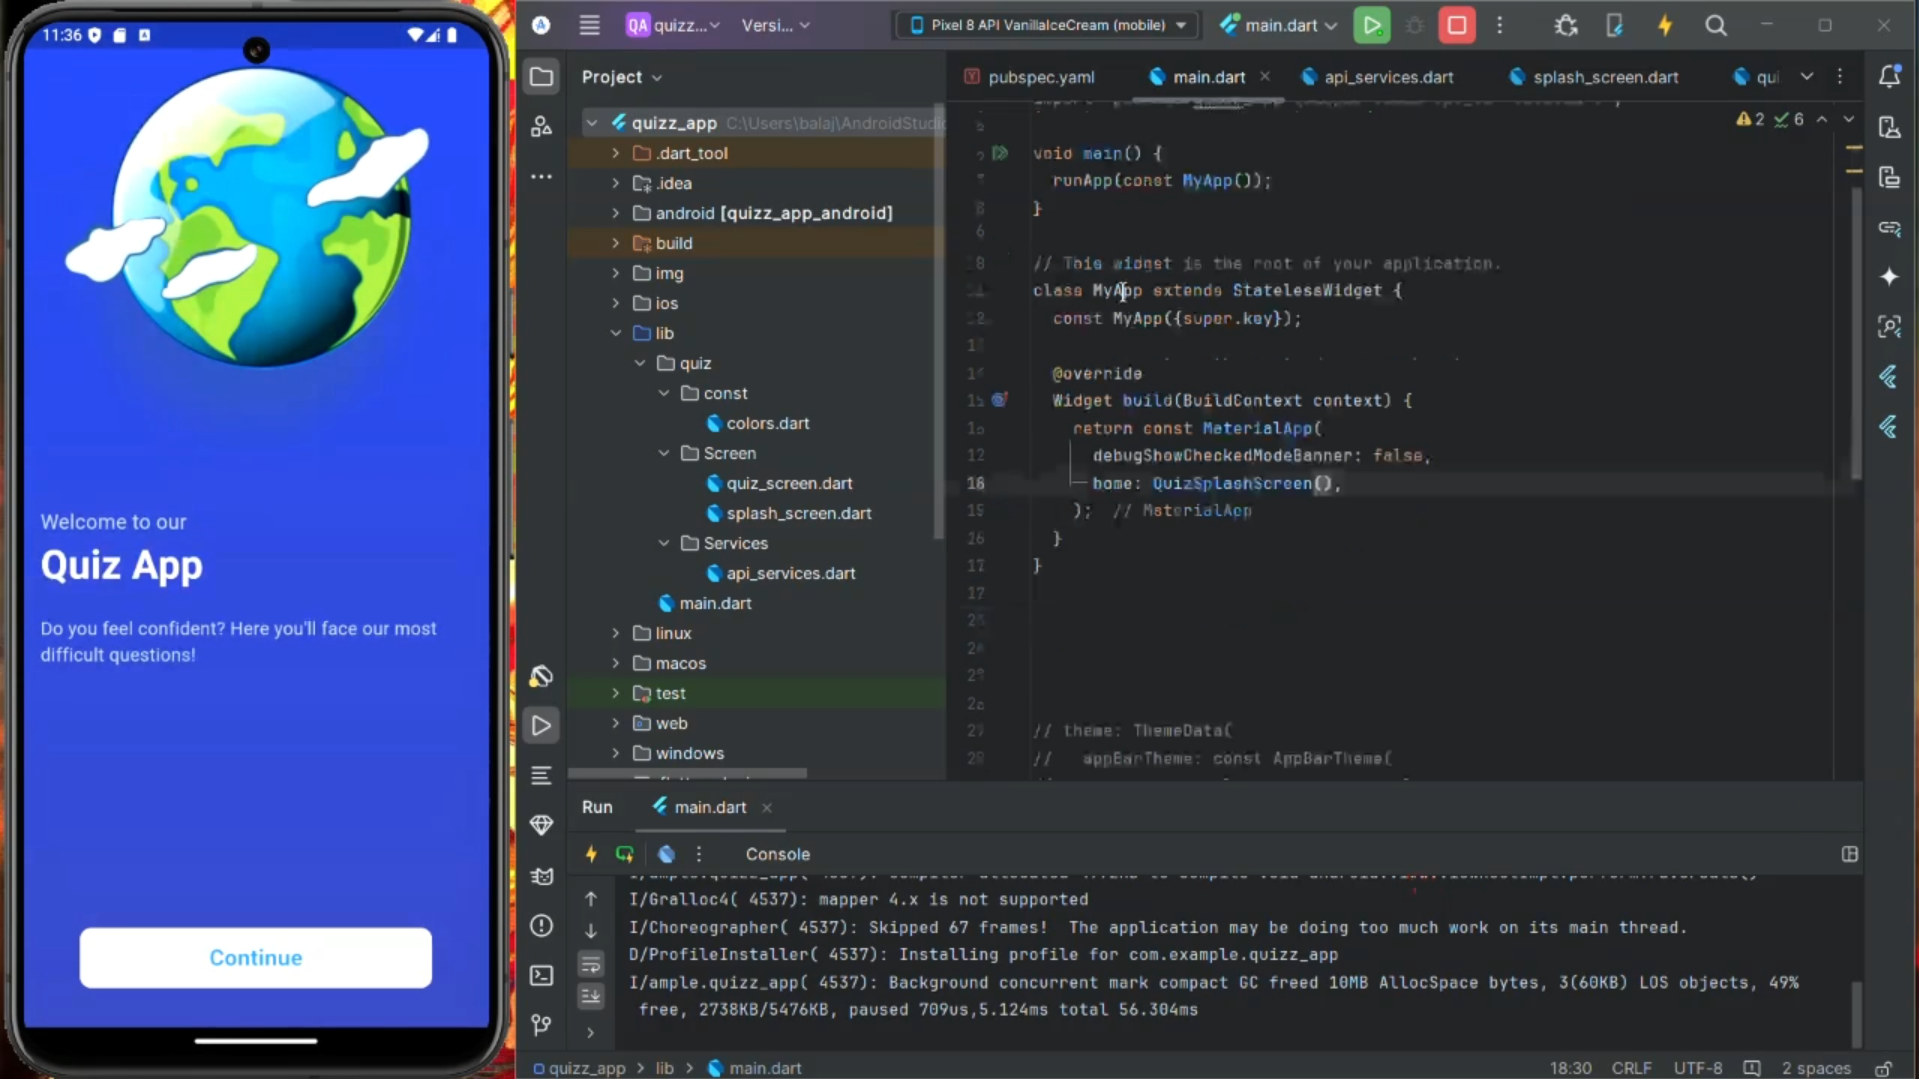
Task: Expand the android folder in project tree
Action: 616,213
